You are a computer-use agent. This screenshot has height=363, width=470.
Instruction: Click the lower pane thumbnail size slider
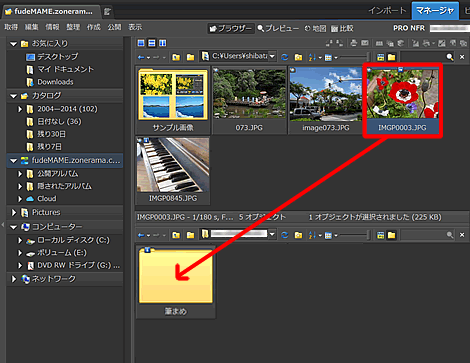click(355, 235)
